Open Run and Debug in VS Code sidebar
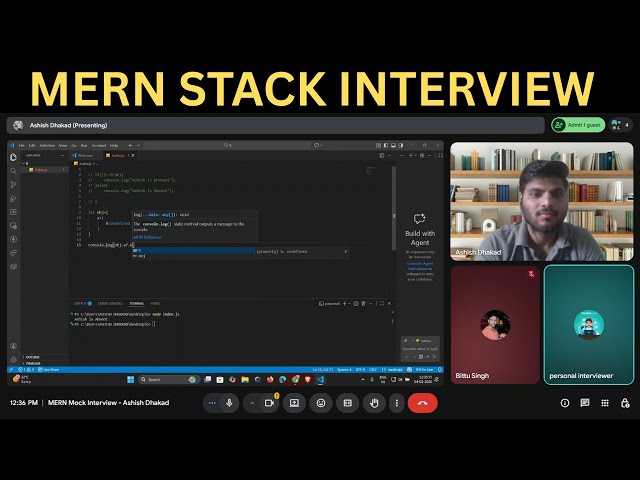The height and width of the screenshot is (480, 640). [x=13, y=198]
